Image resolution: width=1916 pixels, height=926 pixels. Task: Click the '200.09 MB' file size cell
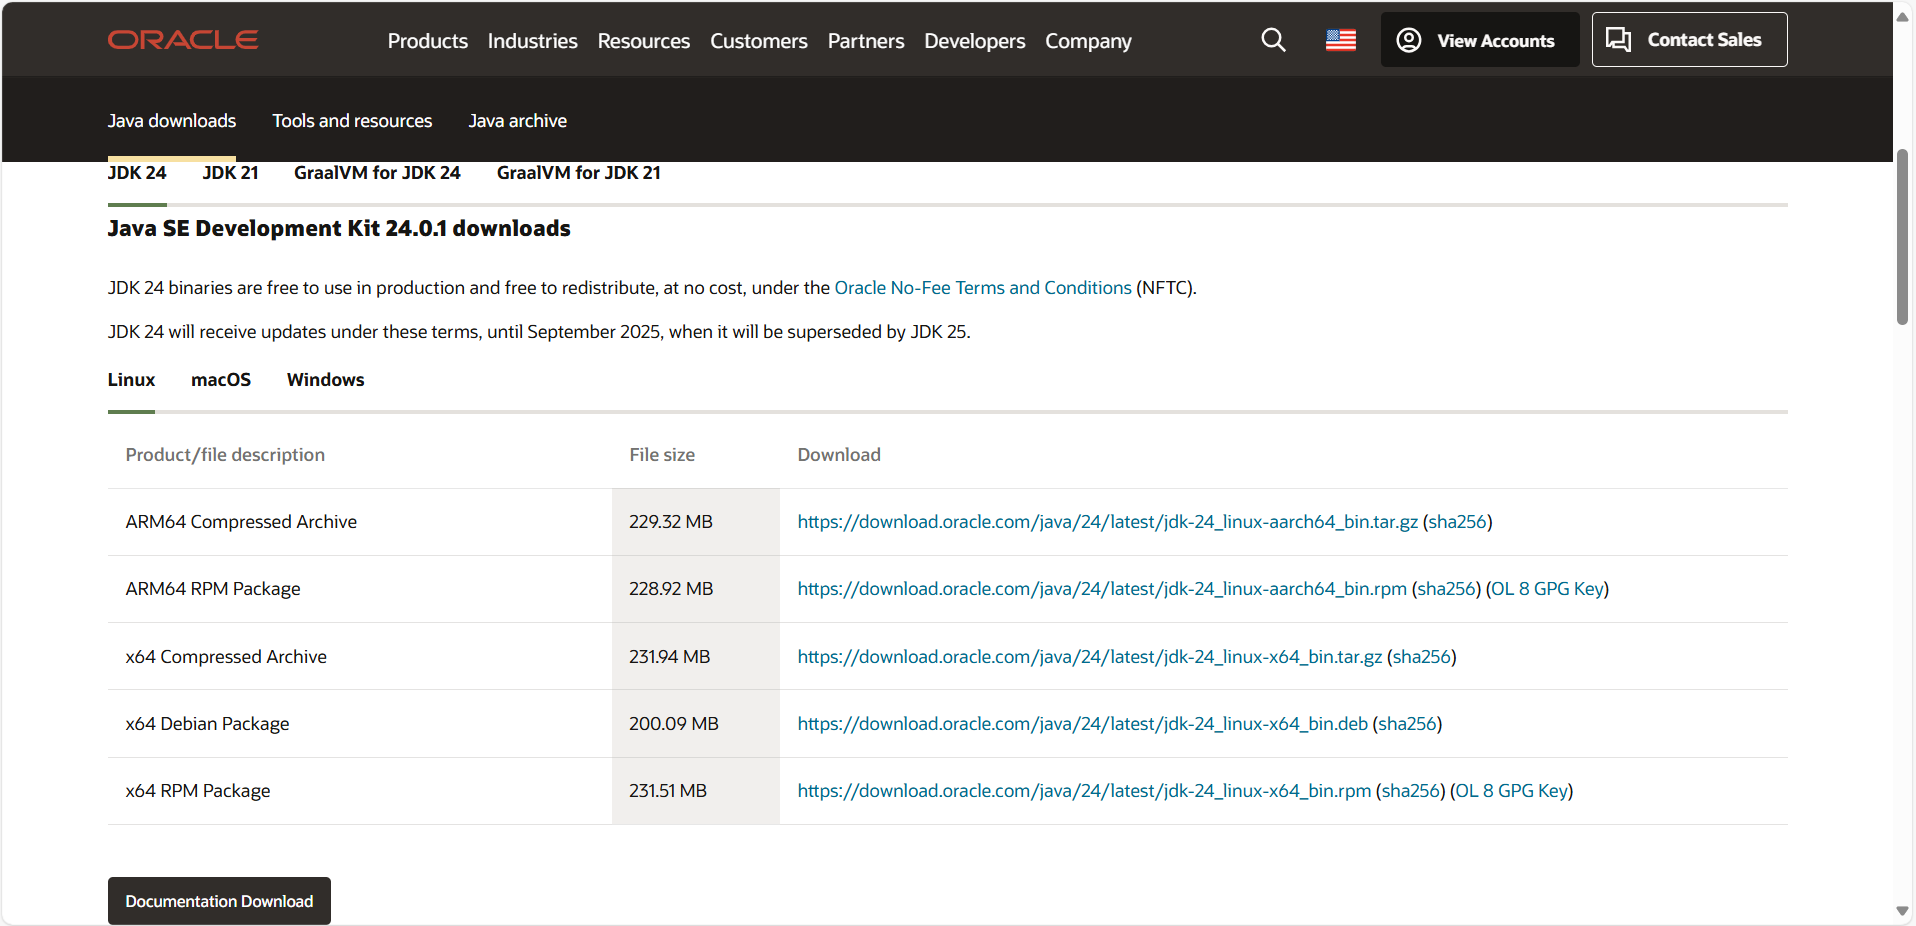pos(696,724)
